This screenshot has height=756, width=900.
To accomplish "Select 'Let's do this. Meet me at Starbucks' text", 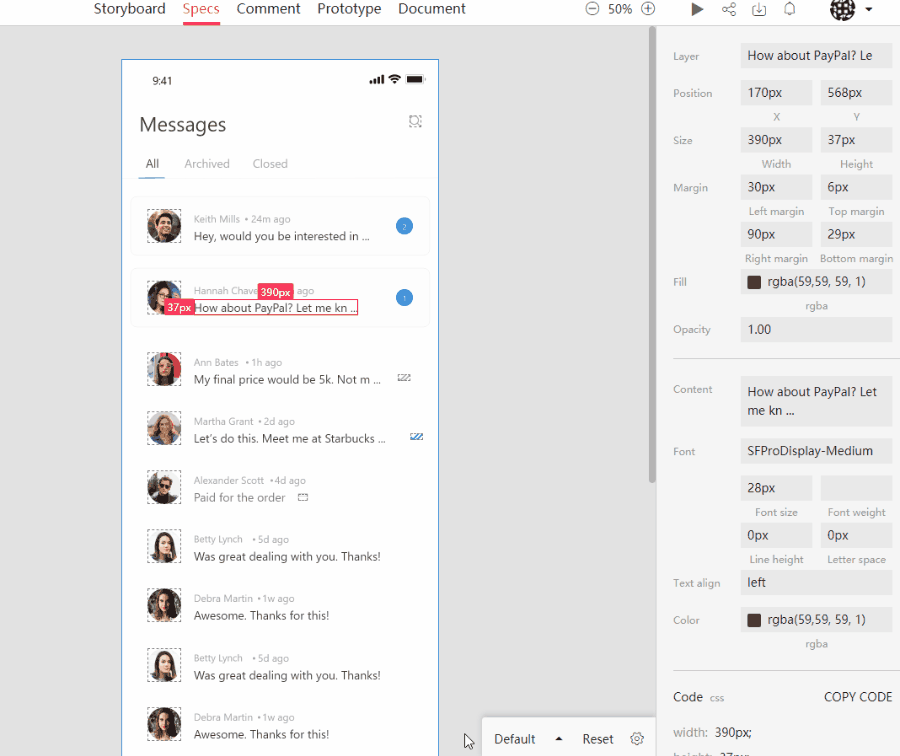I will point(289,439).
